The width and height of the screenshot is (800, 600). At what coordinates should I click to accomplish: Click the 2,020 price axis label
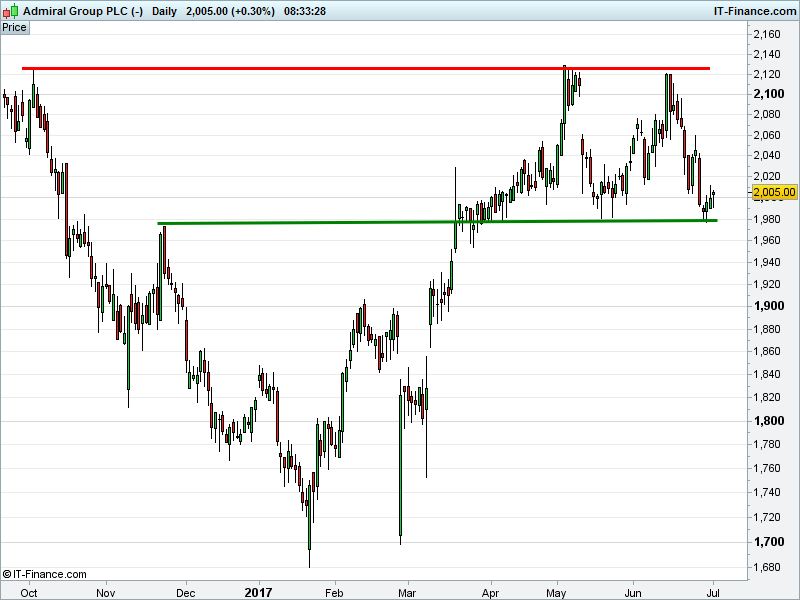pyautogui.click(x=767, y=177)
